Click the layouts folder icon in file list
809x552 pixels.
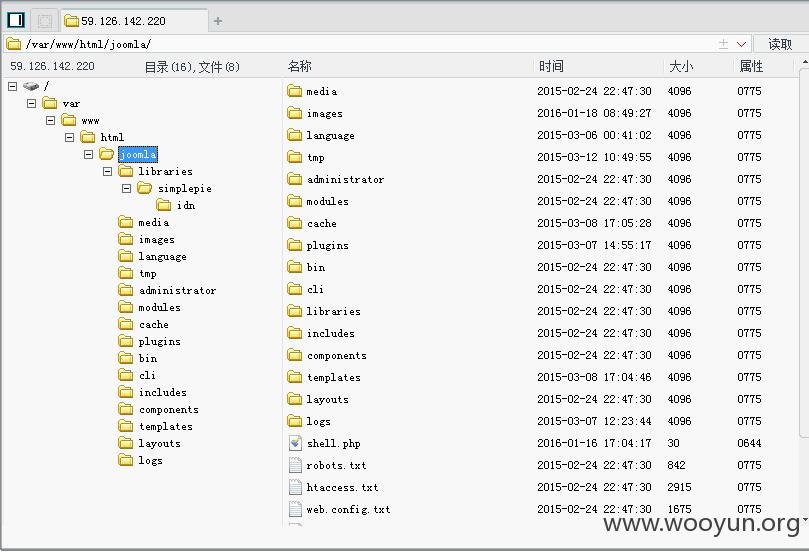tap(295, 399)
